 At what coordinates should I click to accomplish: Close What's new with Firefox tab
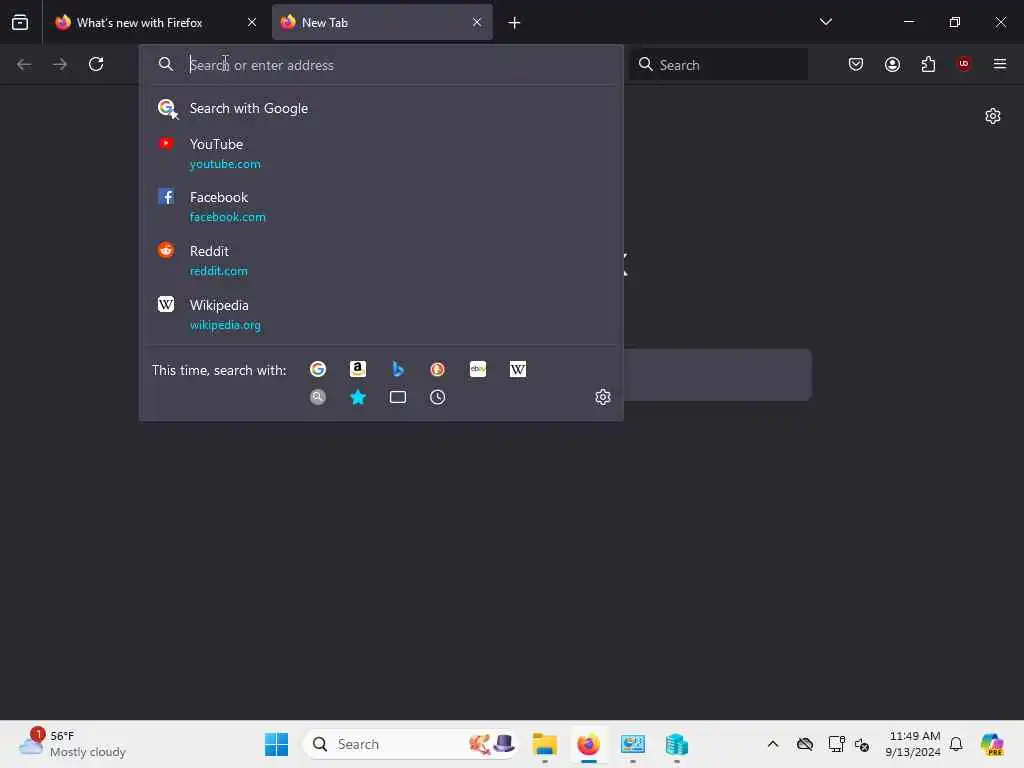pos(251,22)
